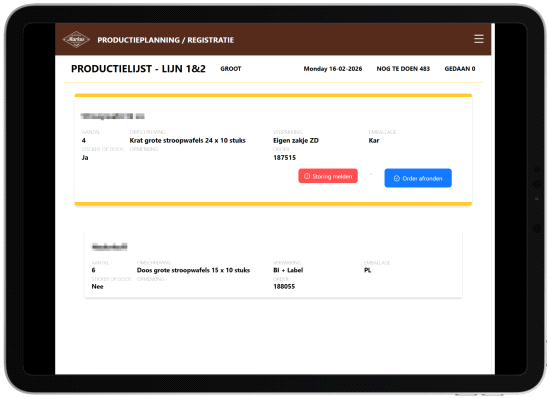
Task: Click blurred customer name above order 187515
Action: point(113,116)
